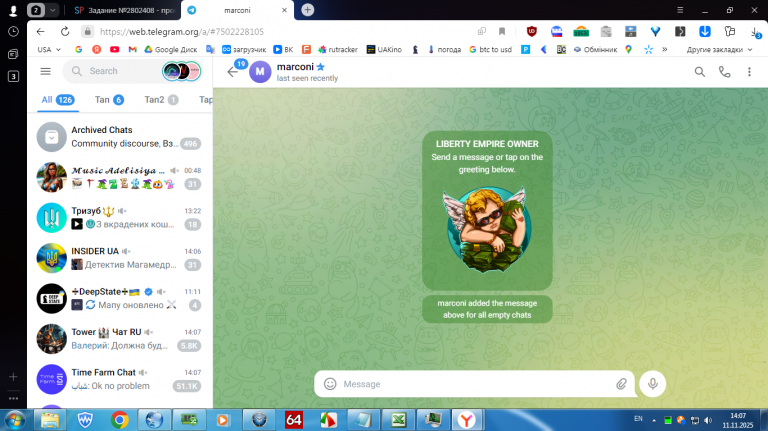Open the Google Диск bookmark

pos(170,49)
